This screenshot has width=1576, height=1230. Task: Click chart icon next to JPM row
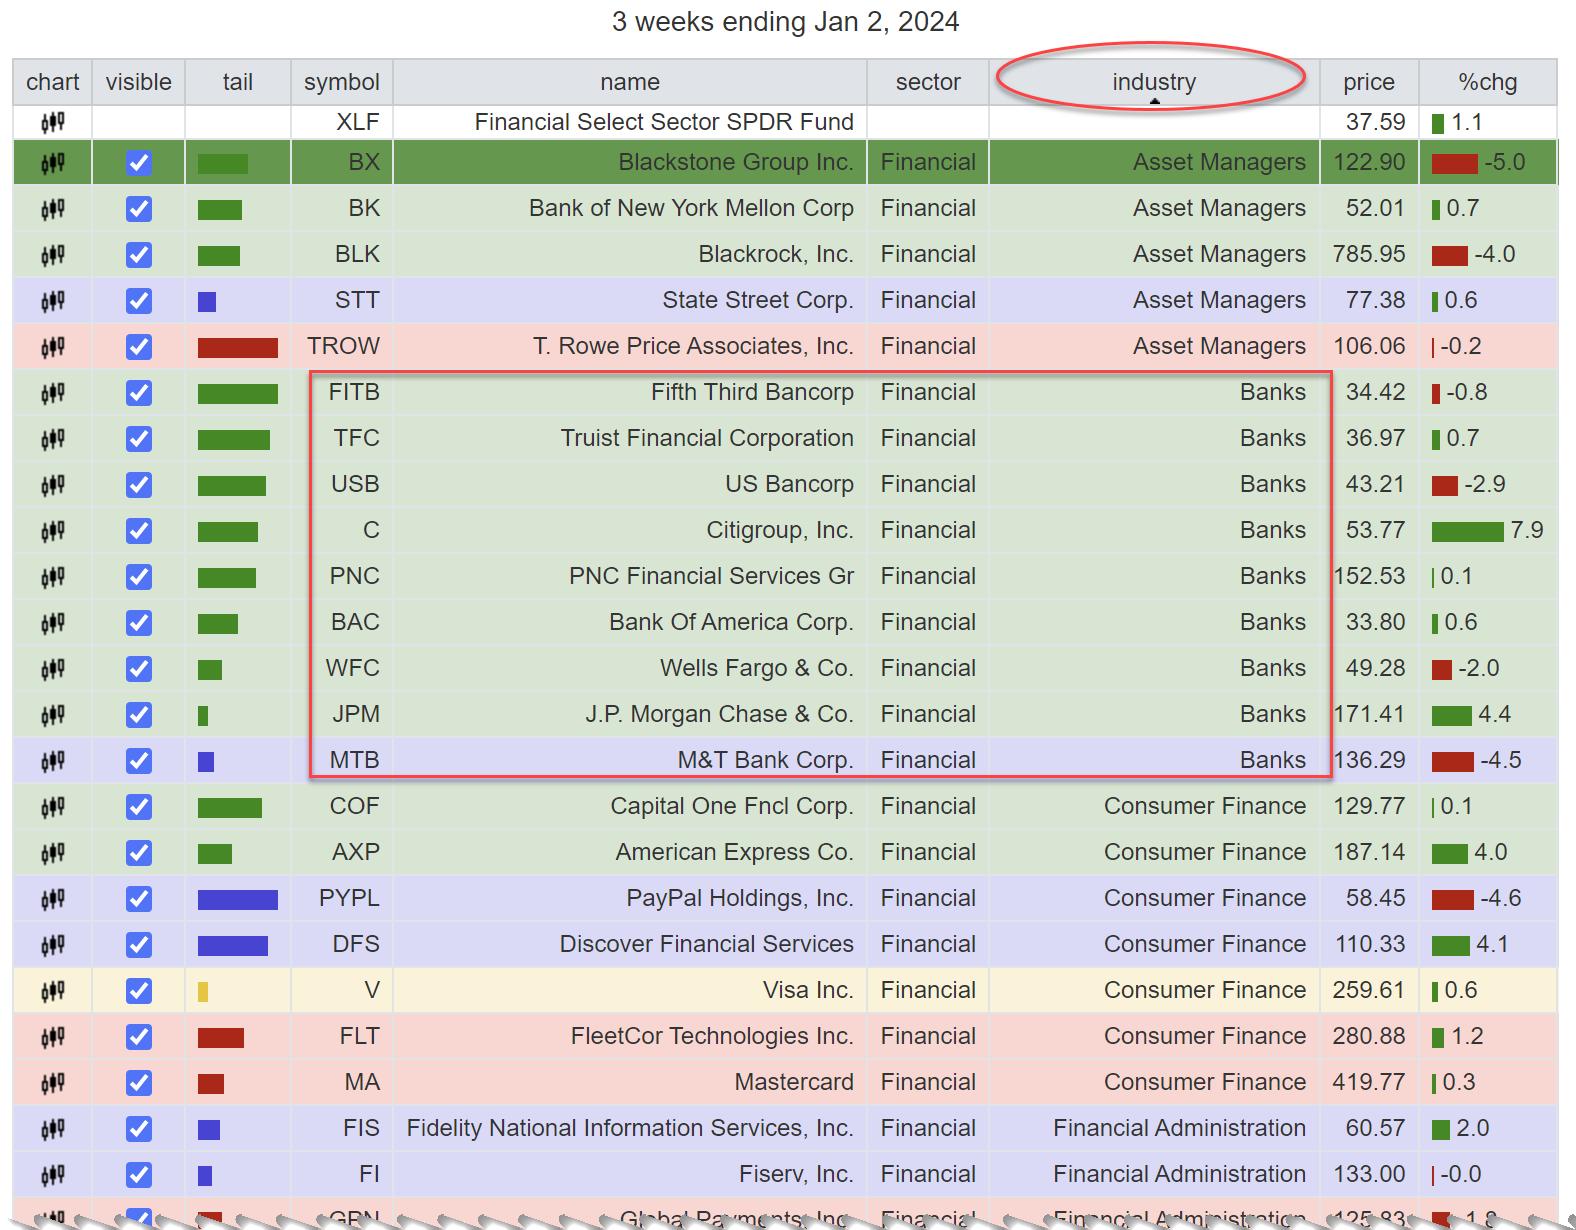[52, 715]
